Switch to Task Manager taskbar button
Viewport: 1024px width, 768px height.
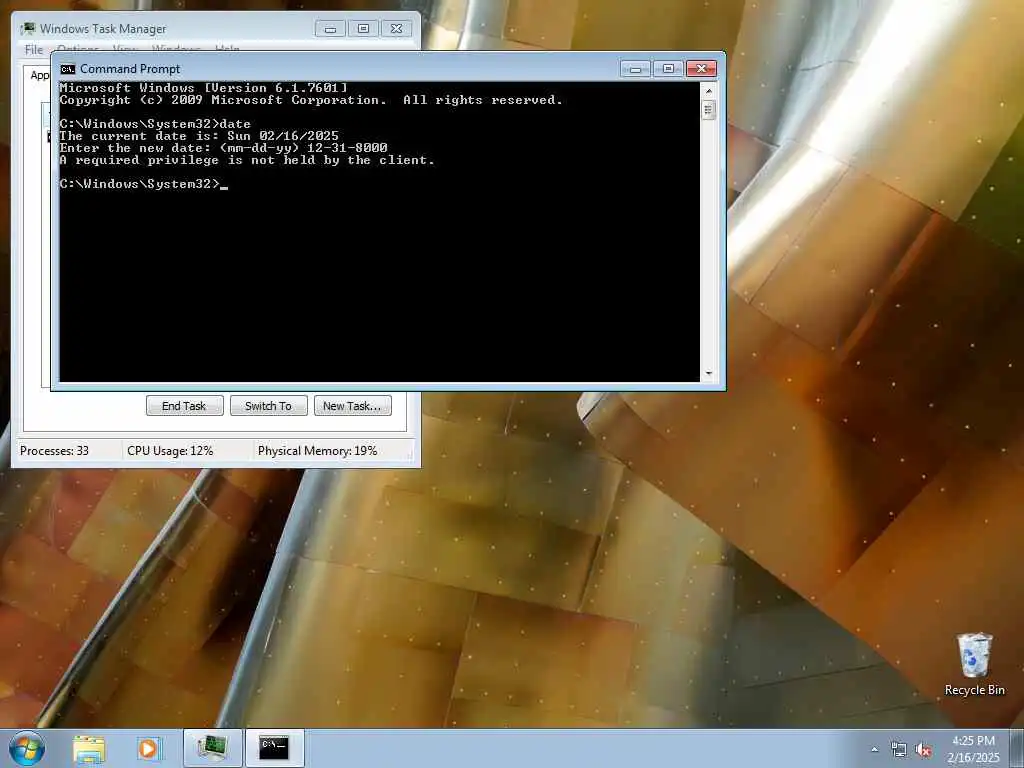(x=212, y=748)
